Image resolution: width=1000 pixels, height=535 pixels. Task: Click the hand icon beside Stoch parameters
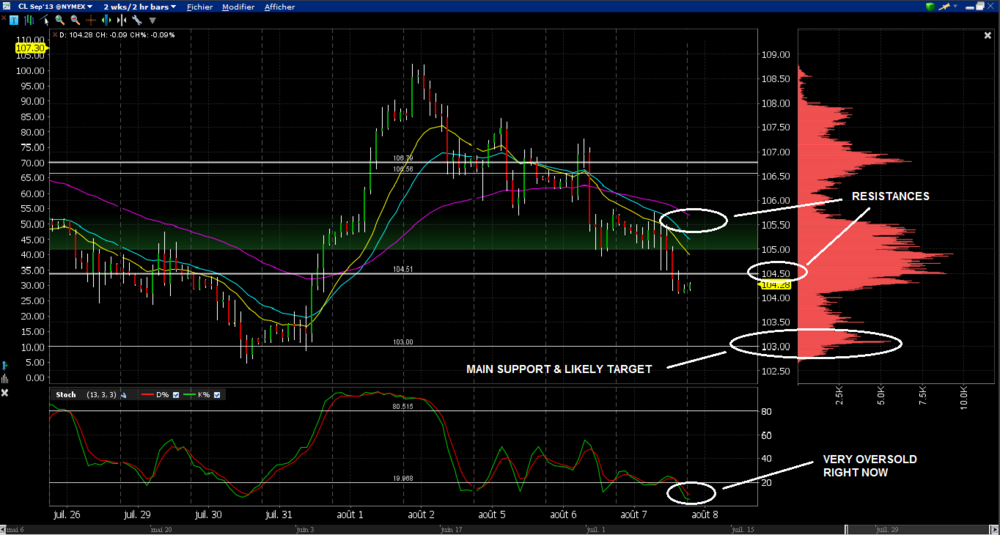tap(124, 395)
